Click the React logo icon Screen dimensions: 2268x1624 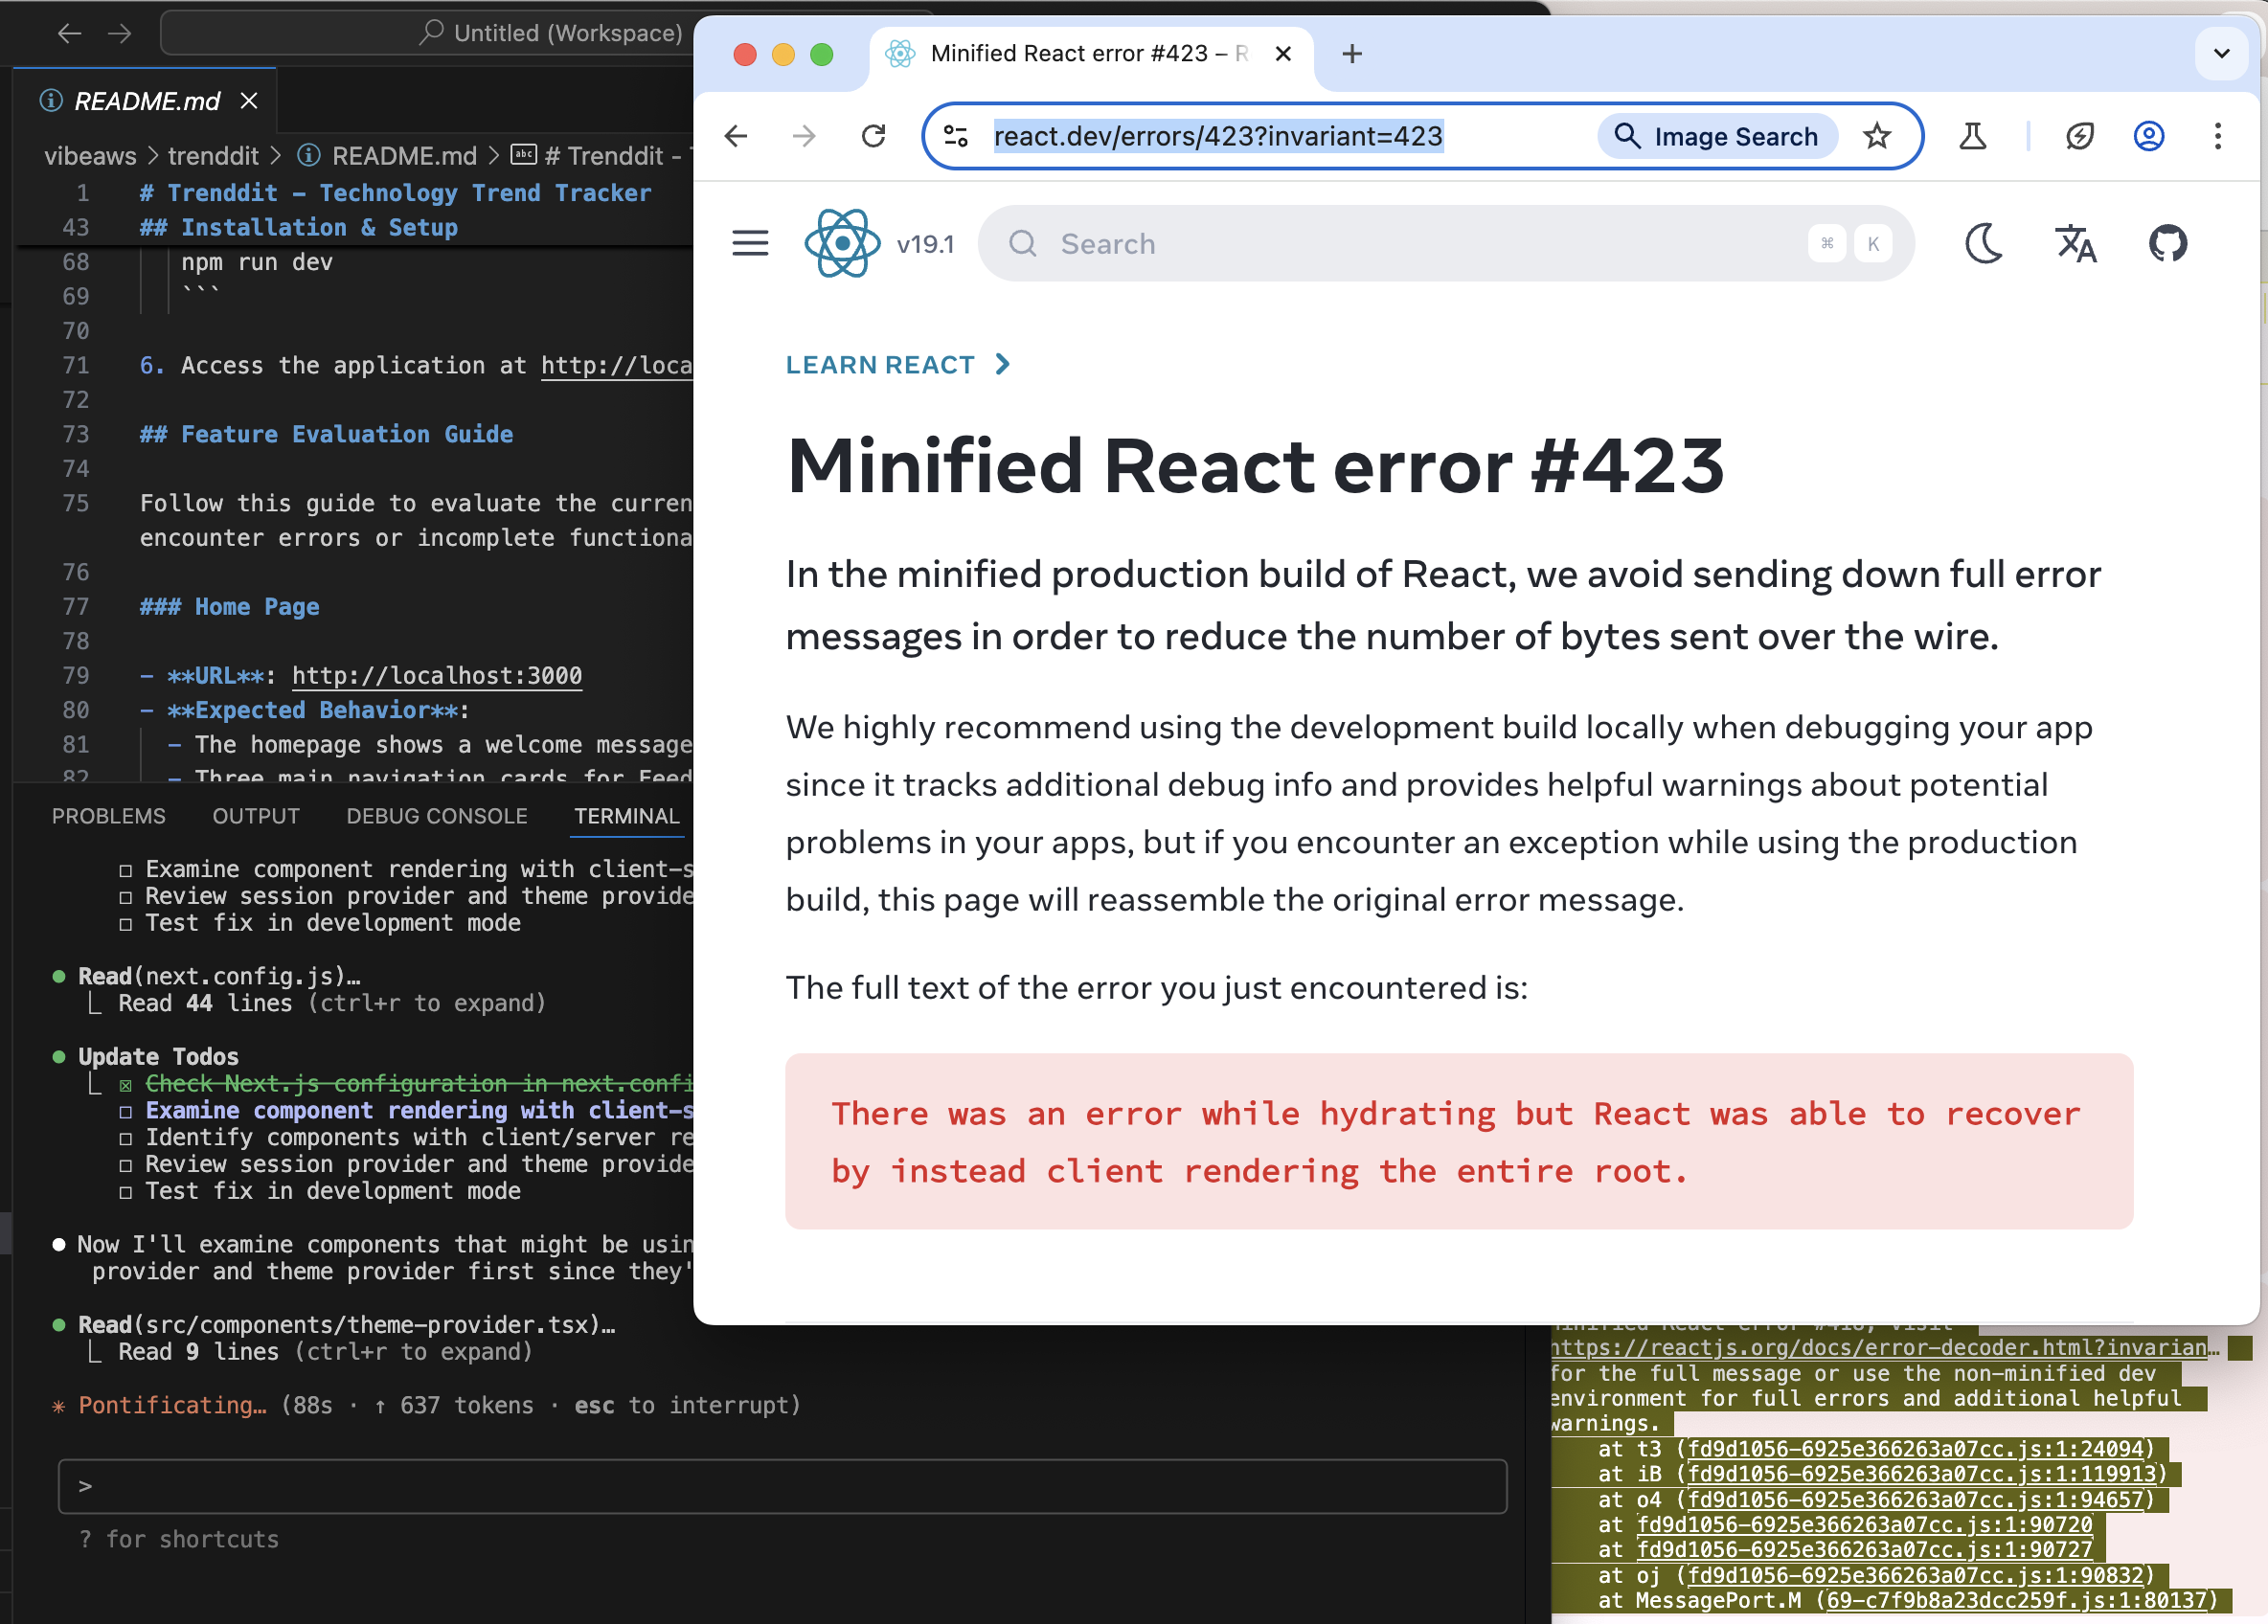(x=842, y=243)
